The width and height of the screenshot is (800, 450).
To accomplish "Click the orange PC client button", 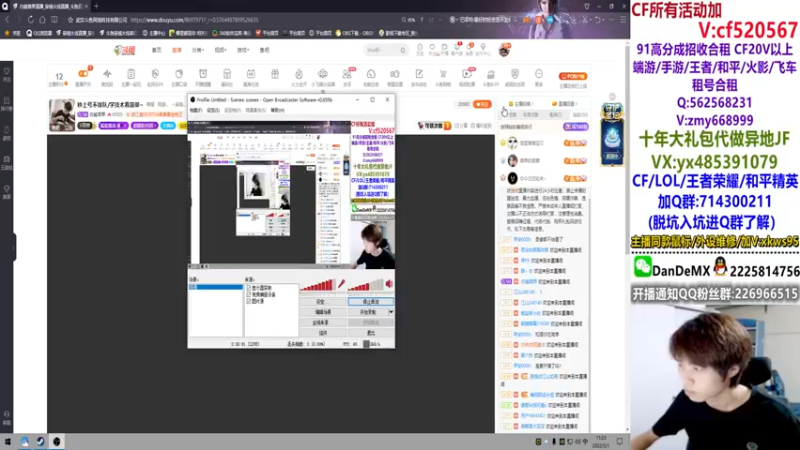I will (573, 76).
